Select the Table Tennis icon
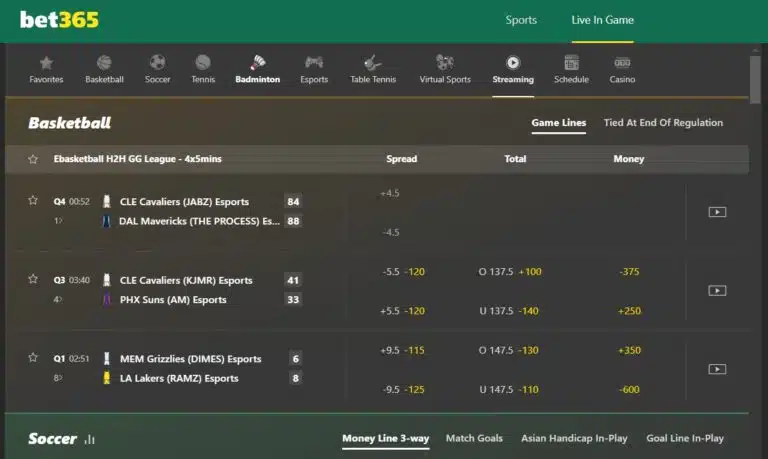The height and width of the screenshot is (459, 768). coord(373,63)
